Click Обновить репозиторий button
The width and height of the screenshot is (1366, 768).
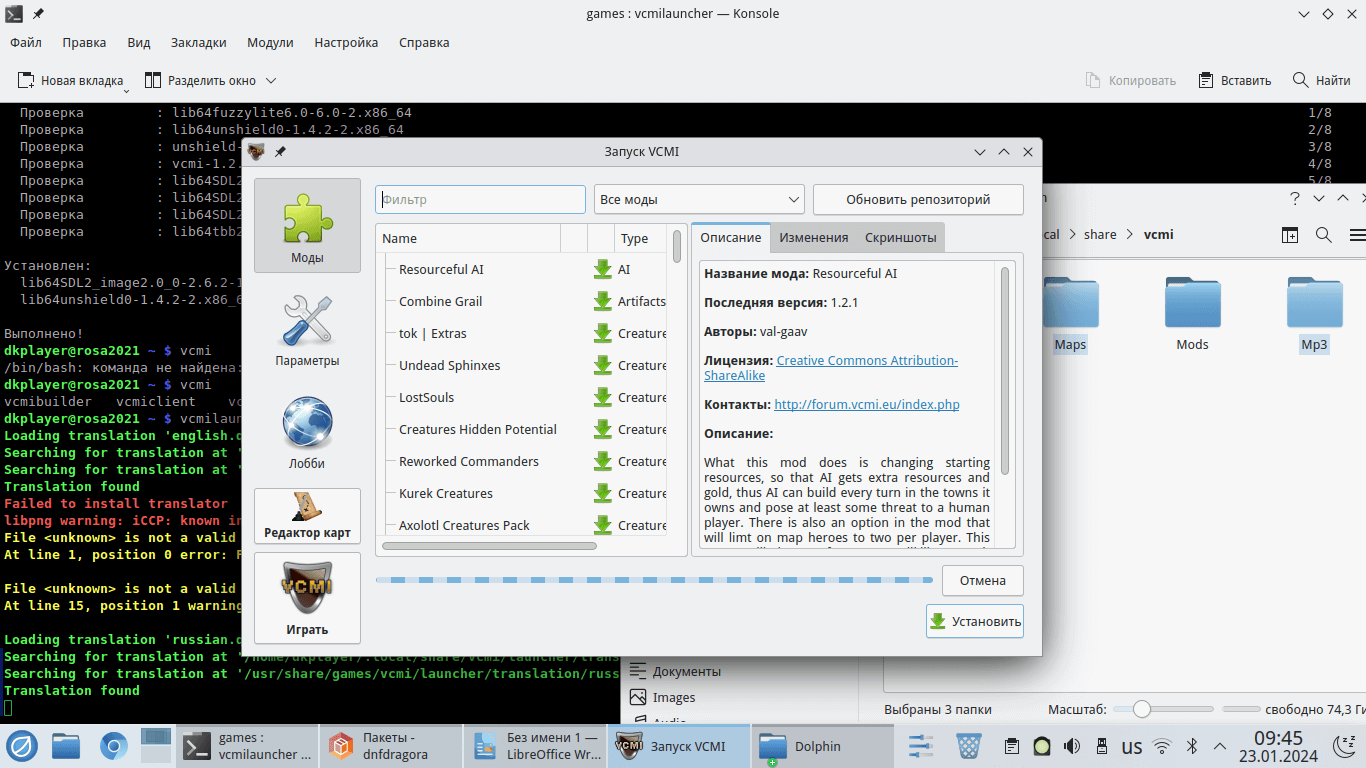coord(918,199)
